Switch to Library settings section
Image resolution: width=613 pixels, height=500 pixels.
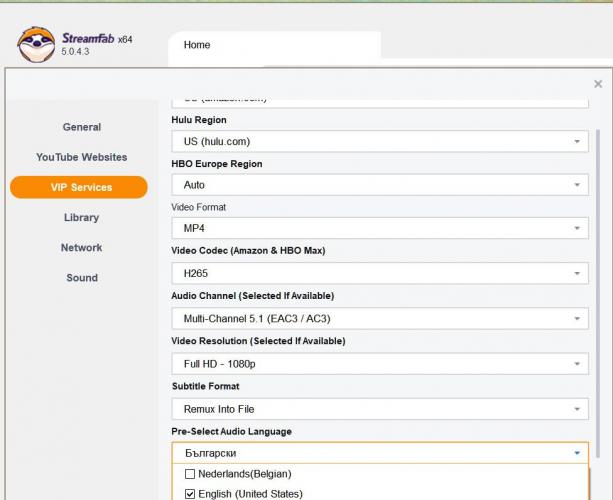[x=82, y=217]
